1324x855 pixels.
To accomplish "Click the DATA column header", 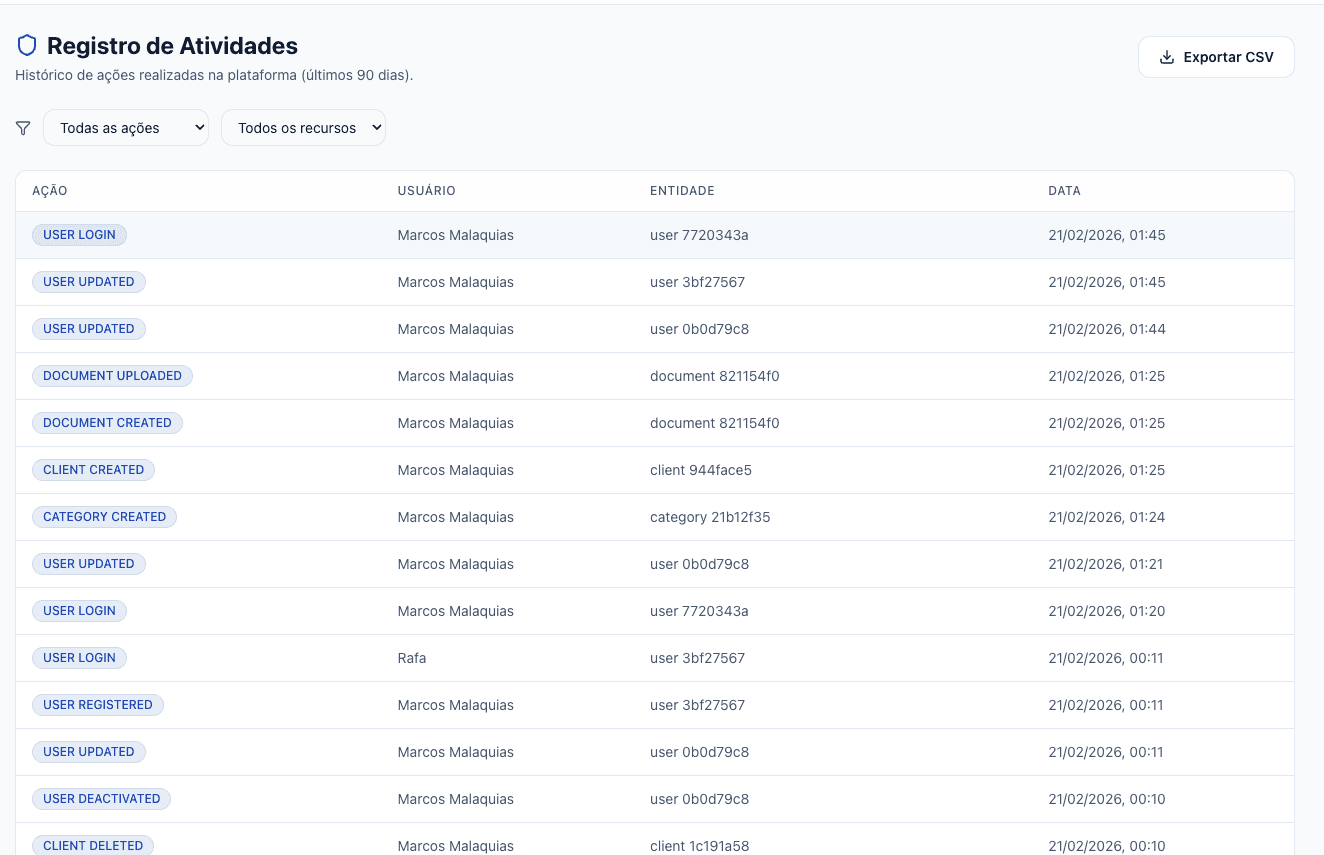I will pos(1064,191).
